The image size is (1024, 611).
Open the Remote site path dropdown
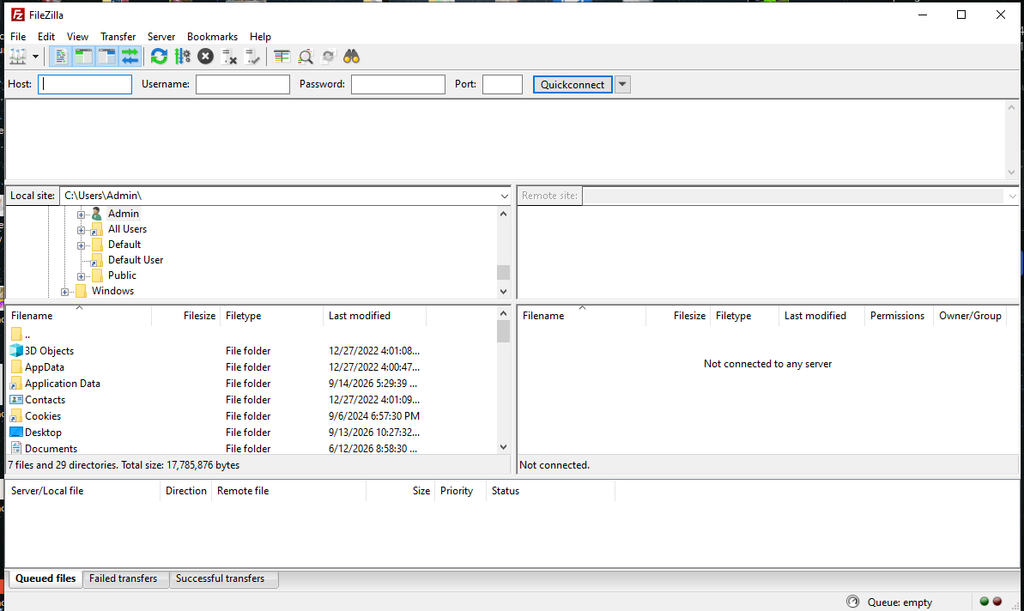pos(1012,196)
